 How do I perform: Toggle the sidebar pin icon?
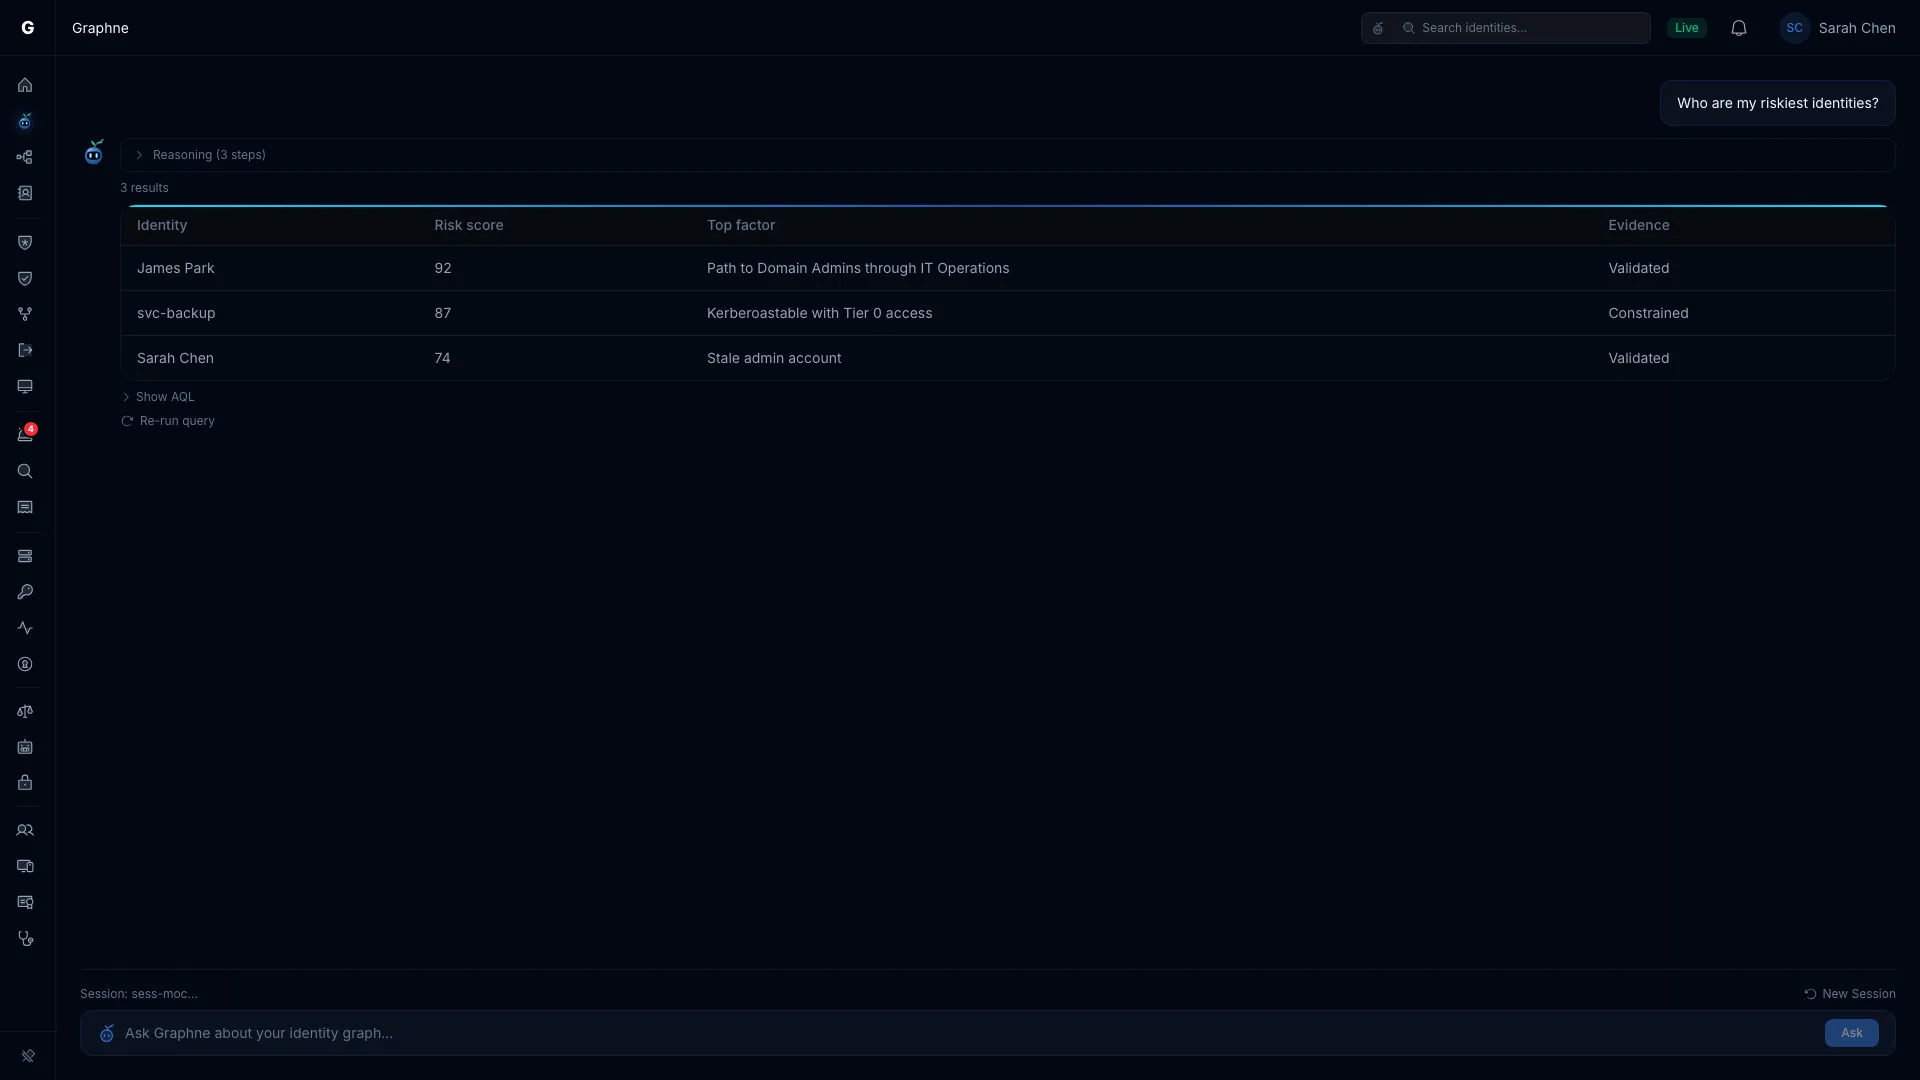coord(28,1056)
